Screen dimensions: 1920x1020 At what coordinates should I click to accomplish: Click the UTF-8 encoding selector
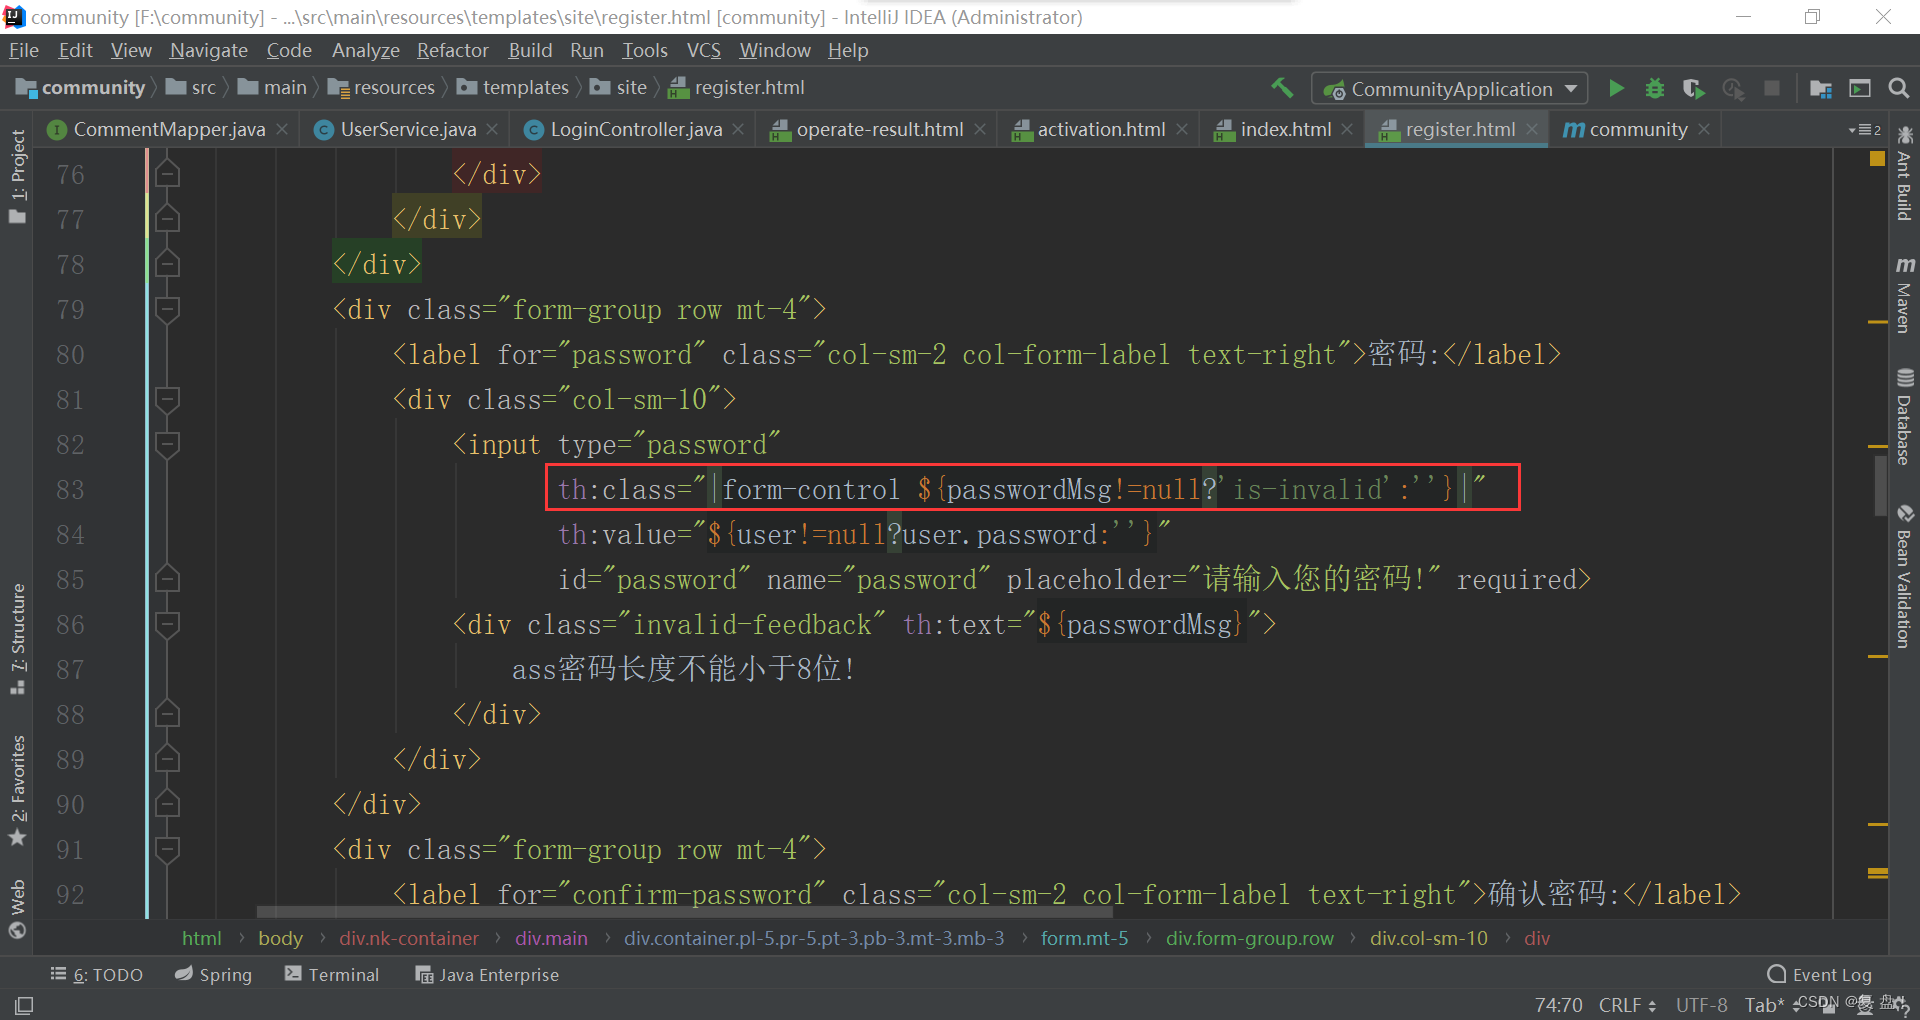1702,1005
